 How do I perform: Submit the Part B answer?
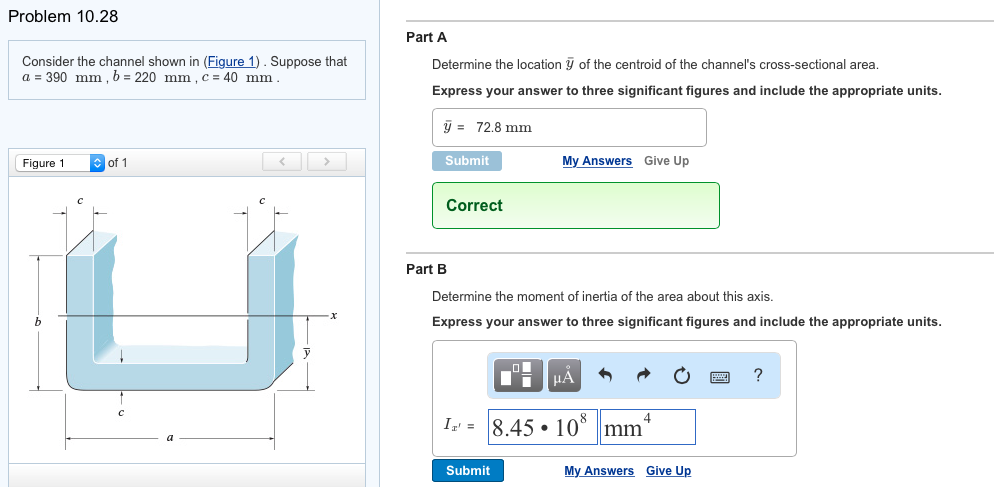468,470
